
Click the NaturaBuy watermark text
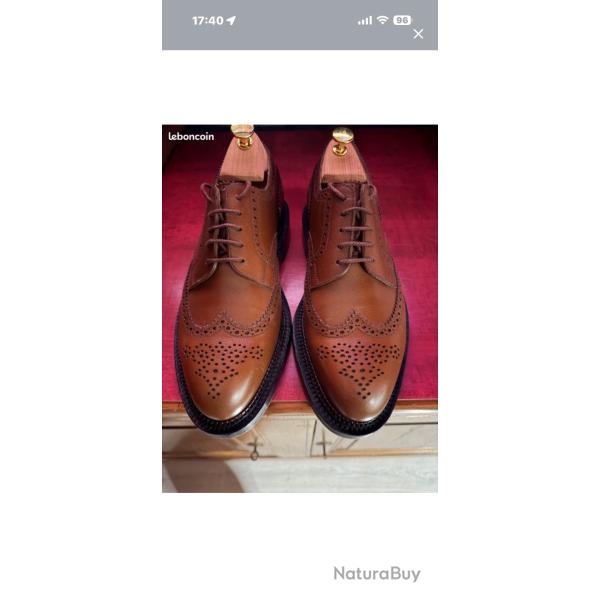pos(377,574)
